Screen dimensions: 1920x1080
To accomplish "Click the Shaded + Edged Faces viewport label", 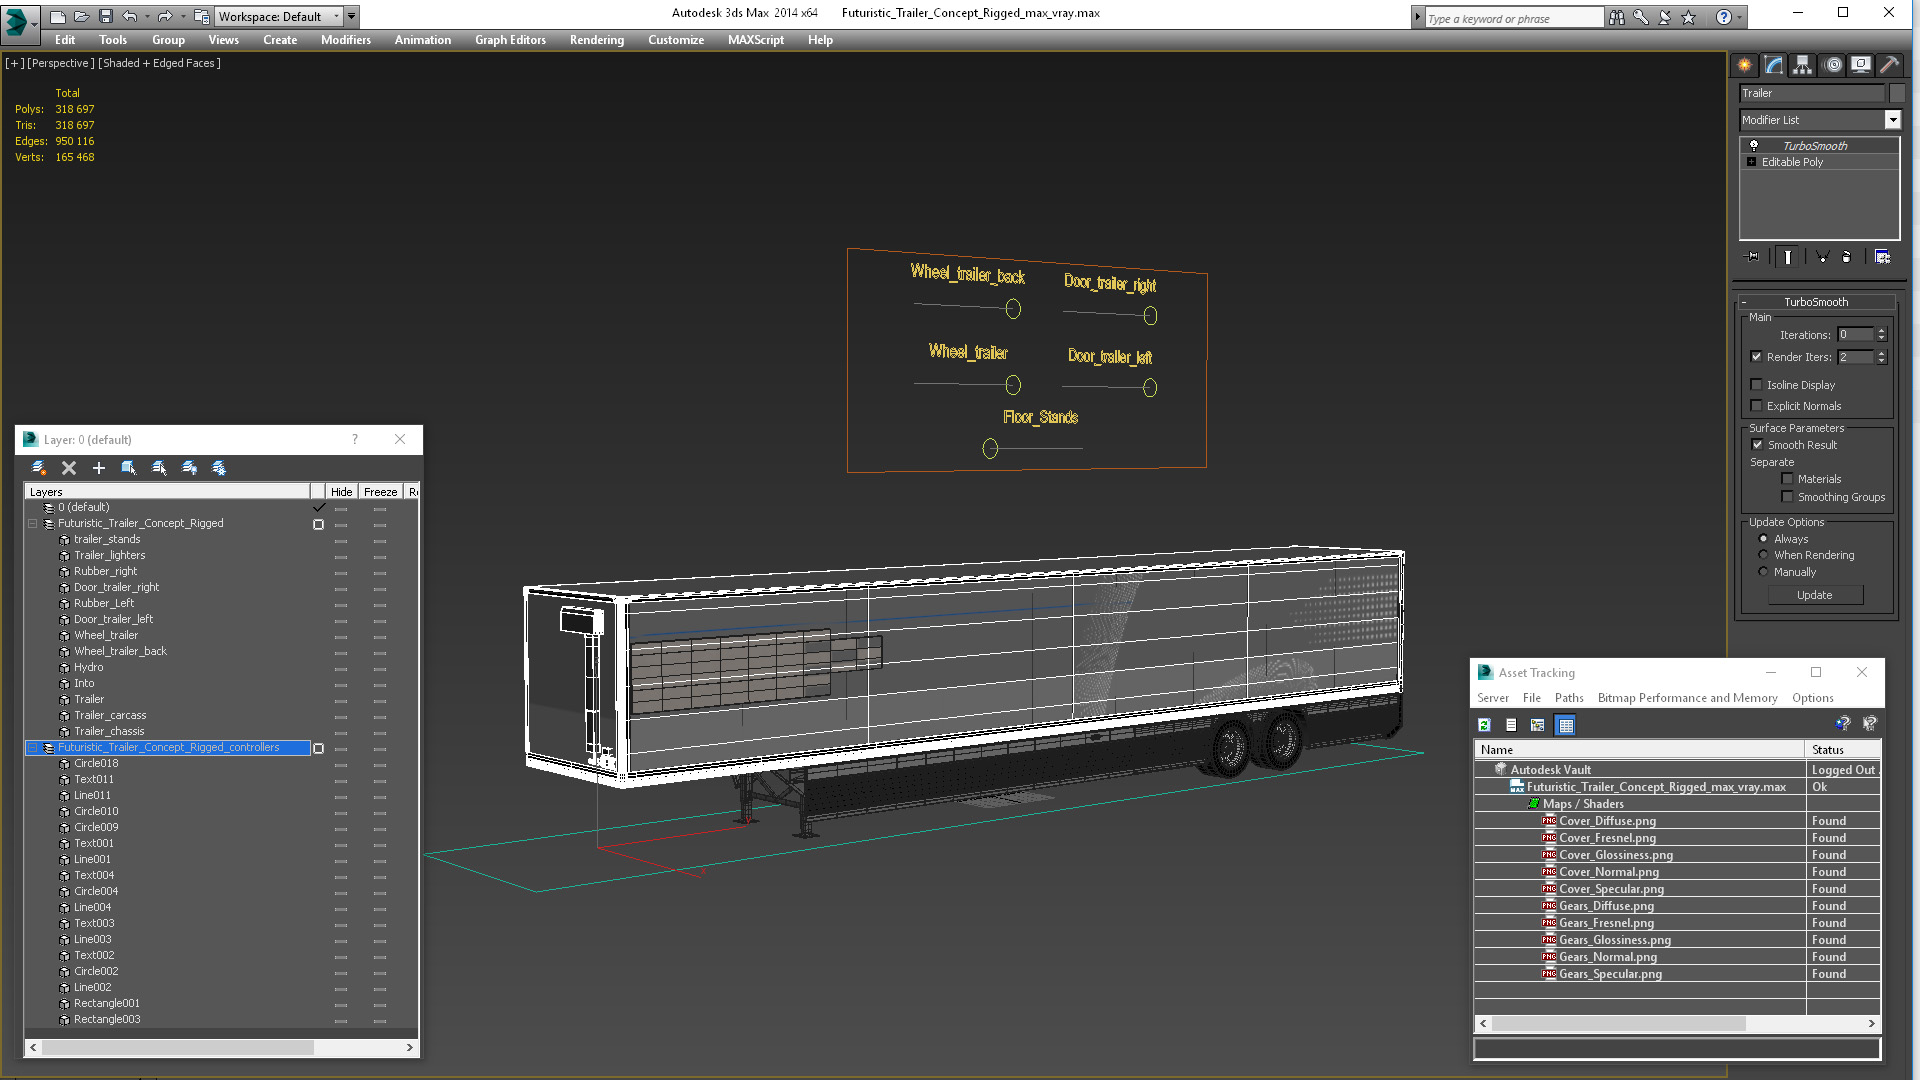I will [160, 63].
